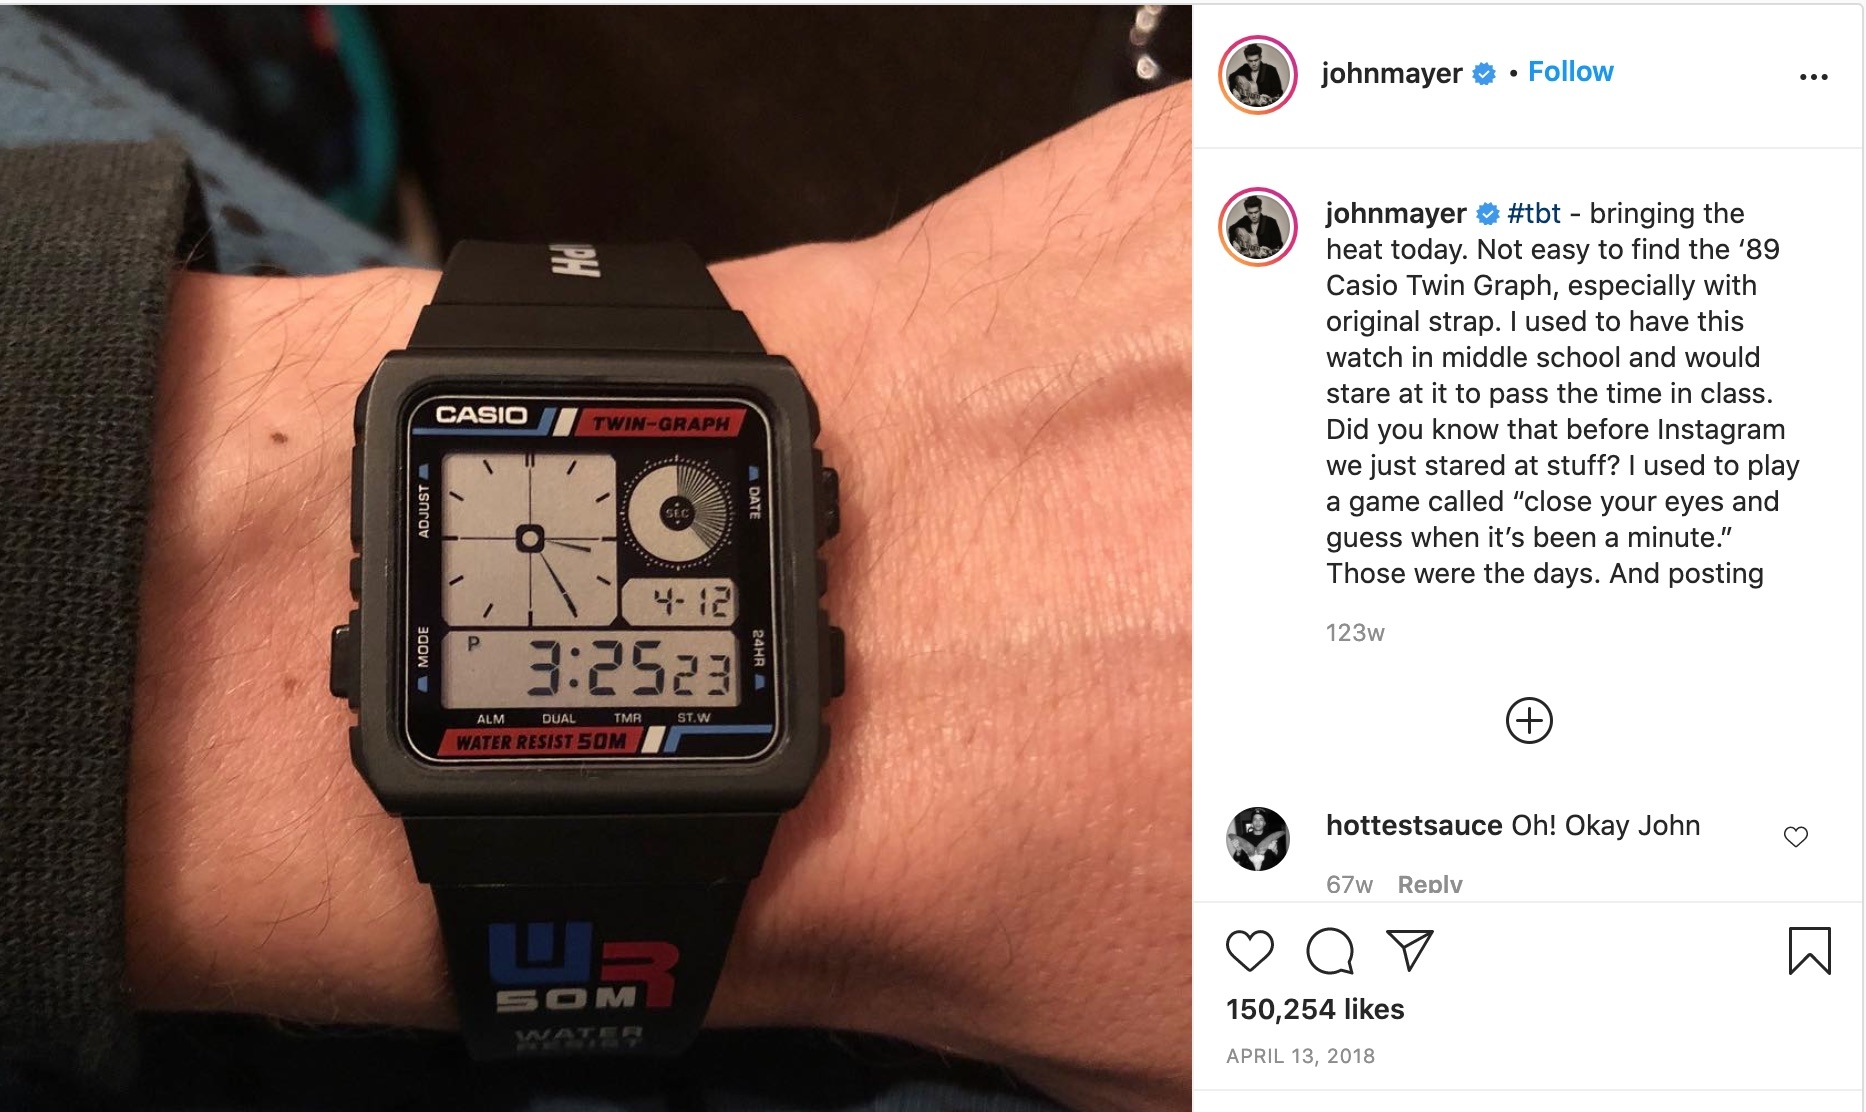Click the #tbt hashtag link
The height and width of the screenshot is (1112, 1866).
[x=1534, y=213]
